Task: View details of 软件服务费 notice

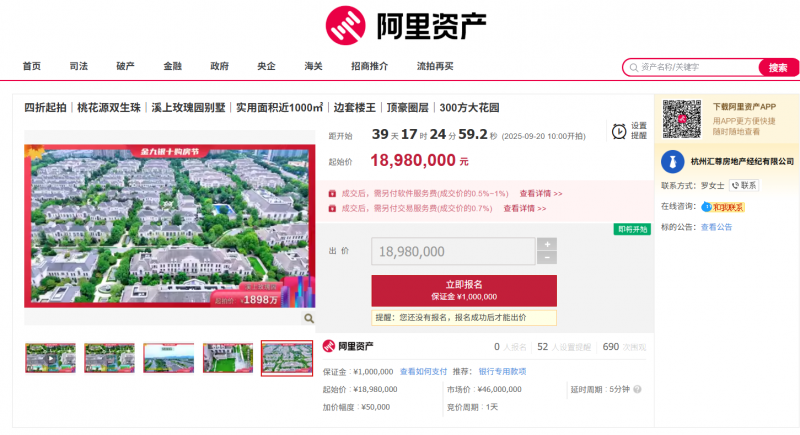Action: 541,194
